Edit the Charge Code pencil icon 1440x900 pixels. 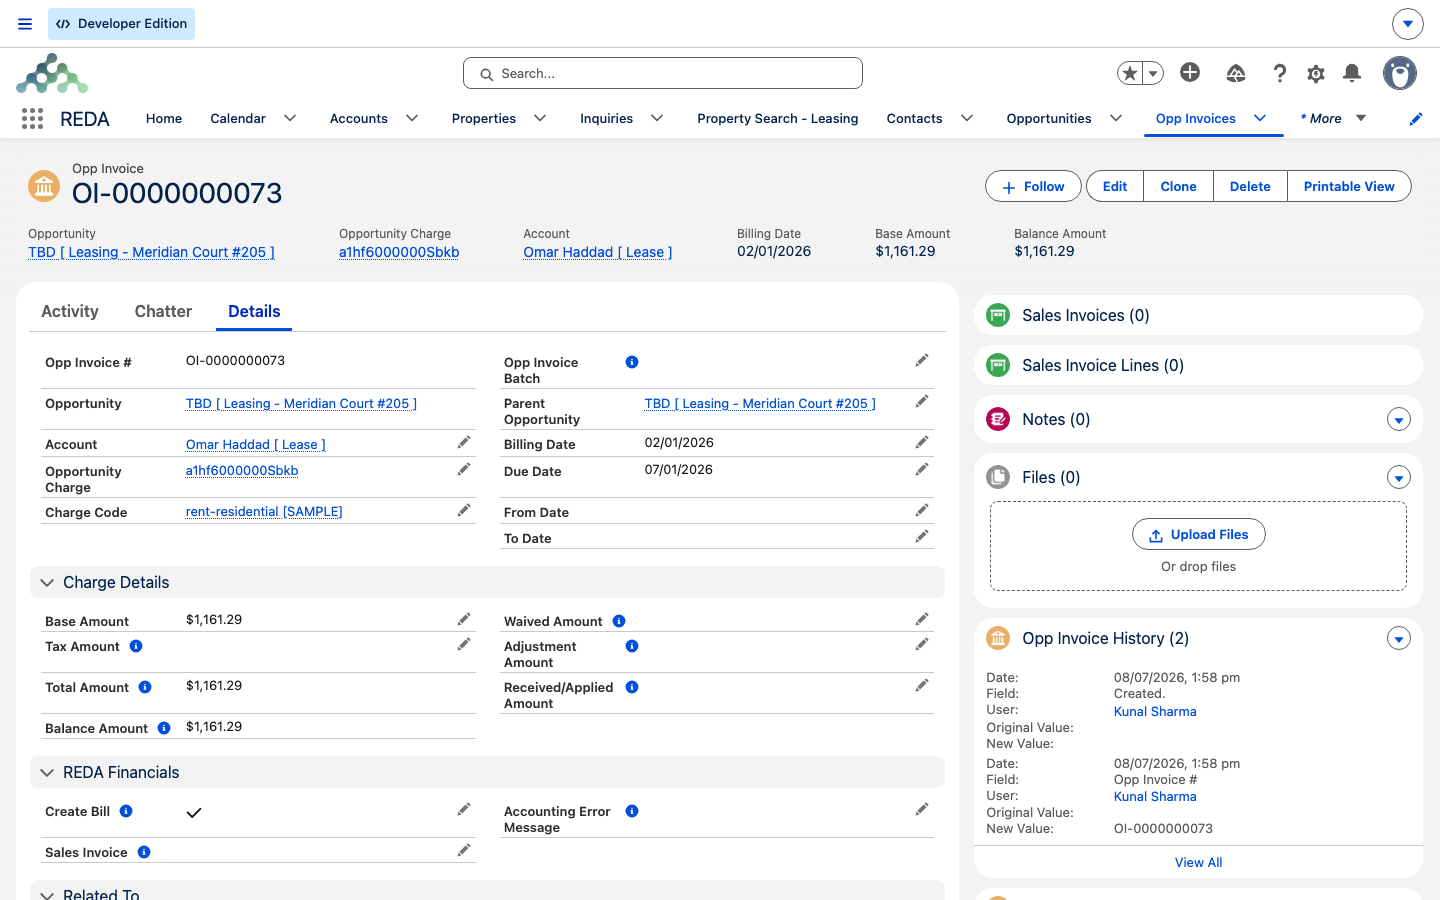coord(464,510)
